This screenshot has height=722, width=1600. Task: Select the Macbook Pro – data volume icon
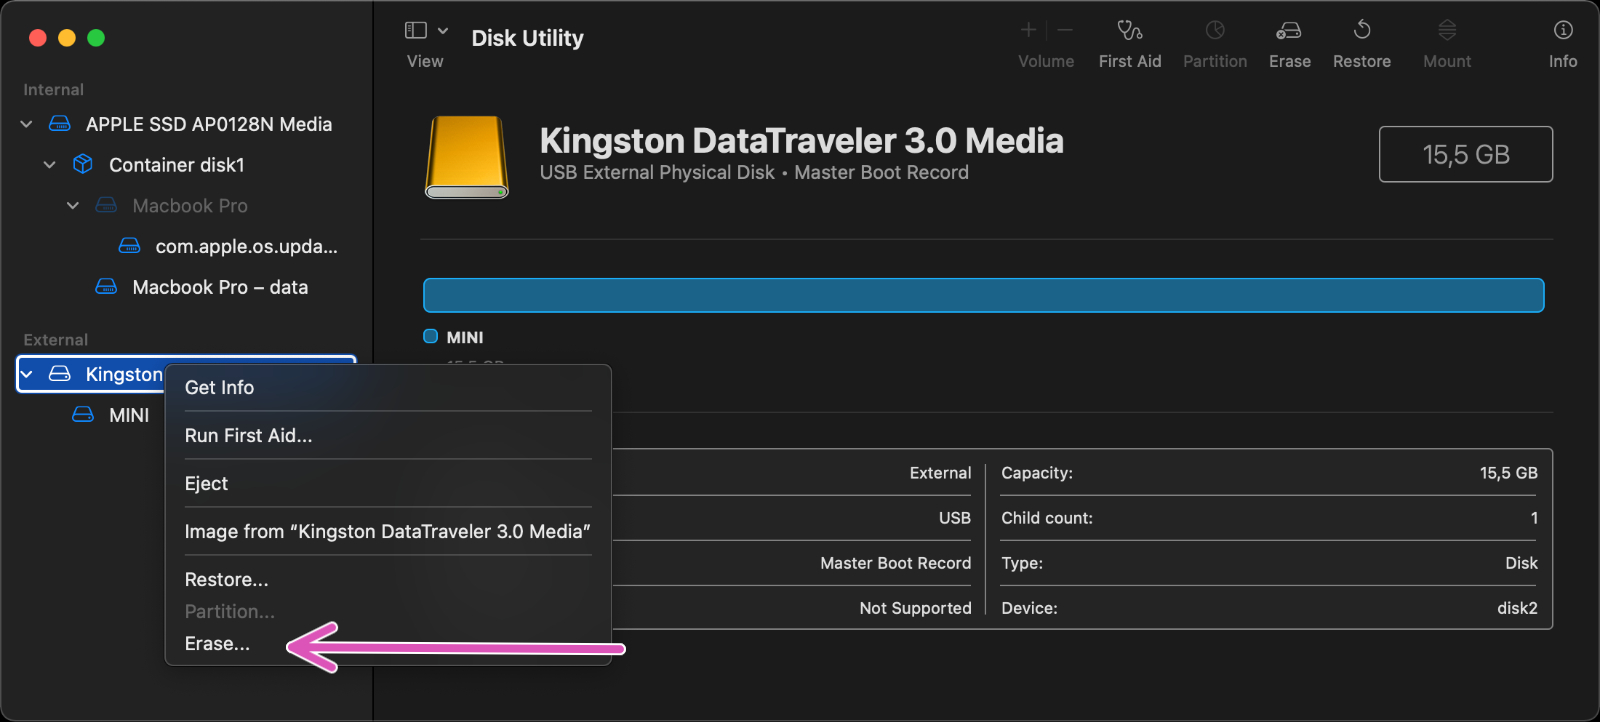pos(106,287)
